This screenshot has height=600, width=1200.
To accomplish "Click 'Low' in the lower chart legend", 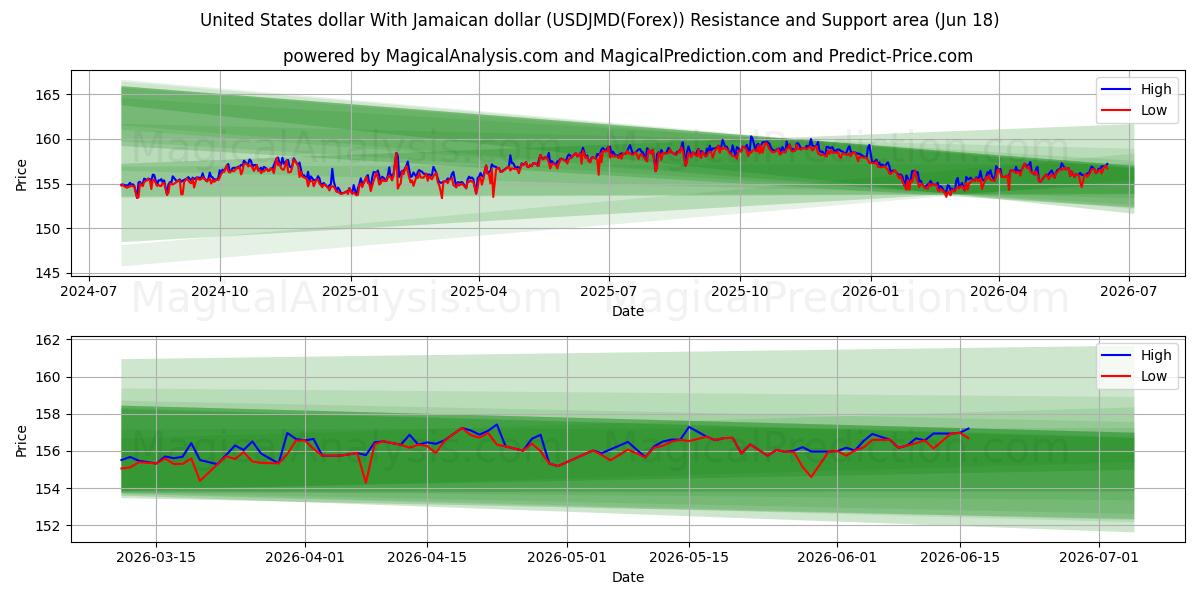I will pos(1154,376).
